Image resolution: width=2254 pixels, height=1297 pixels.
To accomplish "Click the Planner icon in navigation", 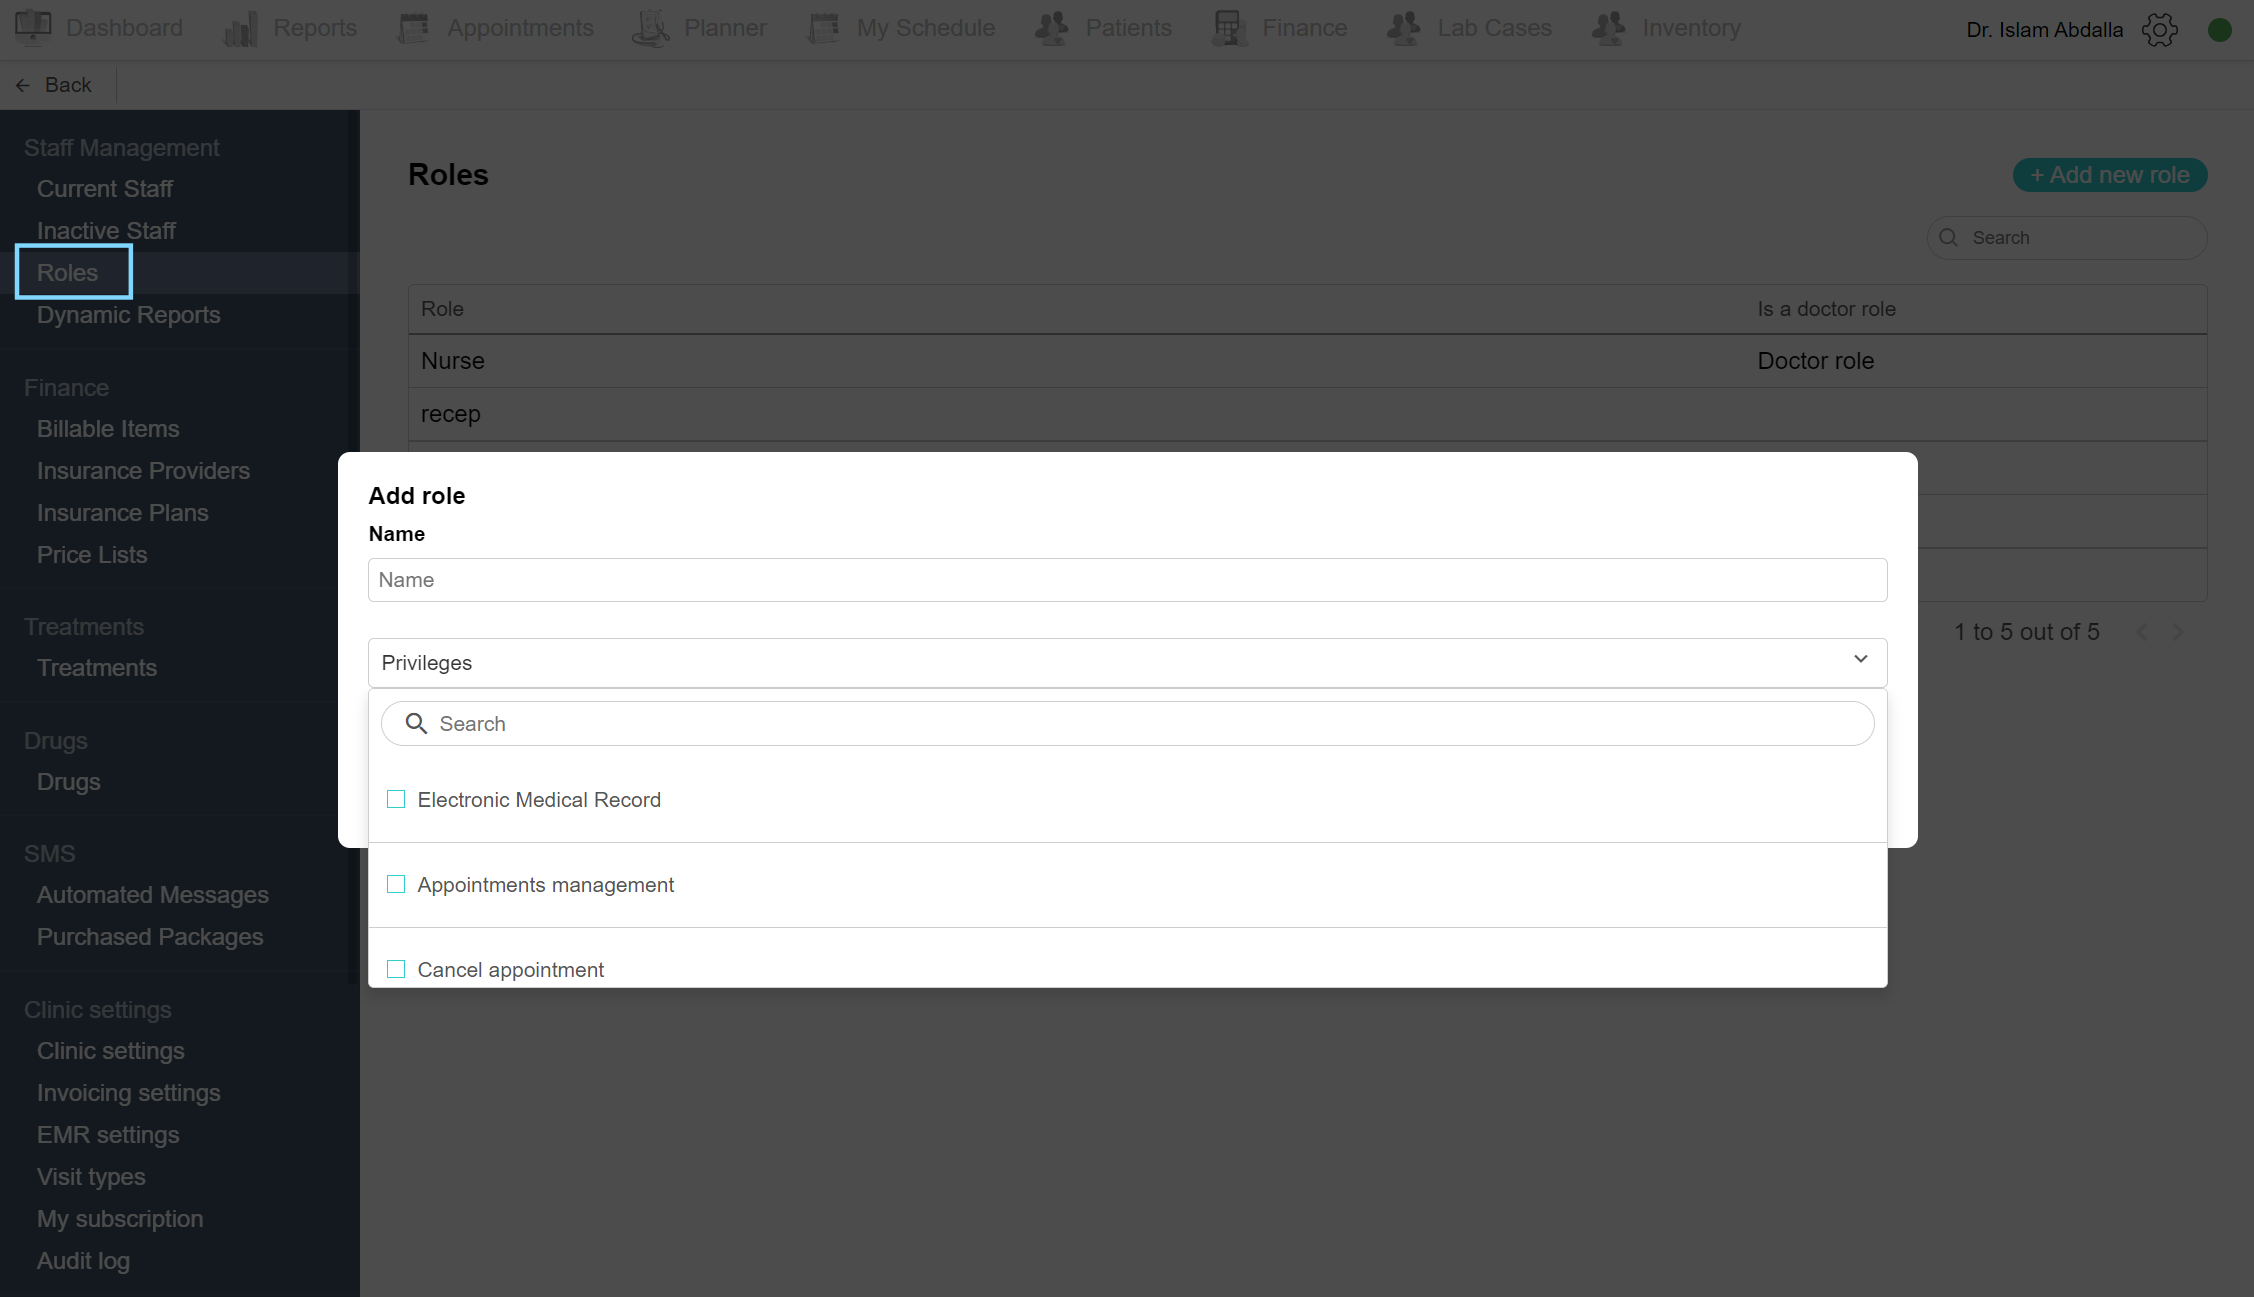I will [x=650, y=28].
